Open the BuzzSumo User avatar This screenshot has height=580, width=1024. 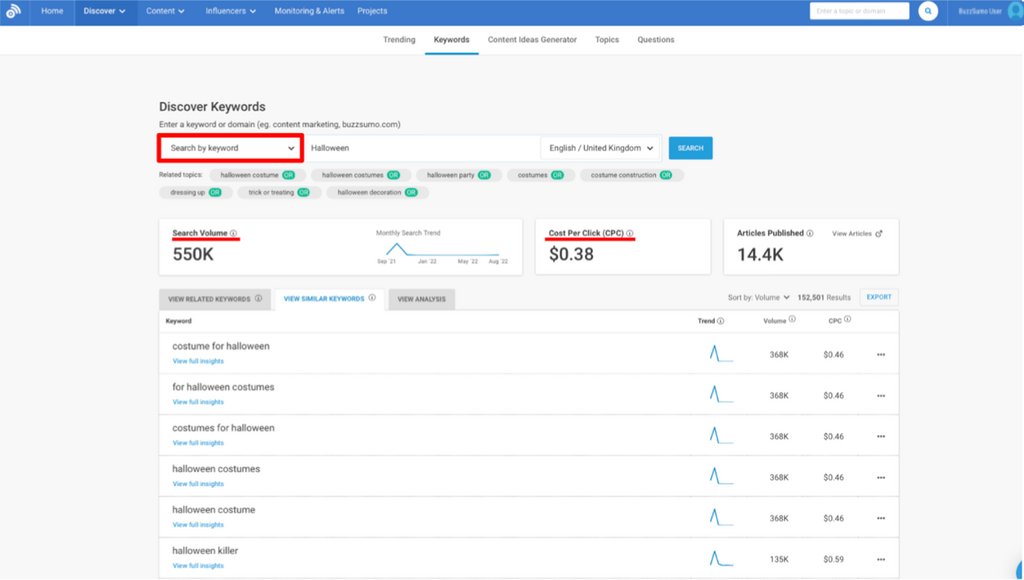1014,12
